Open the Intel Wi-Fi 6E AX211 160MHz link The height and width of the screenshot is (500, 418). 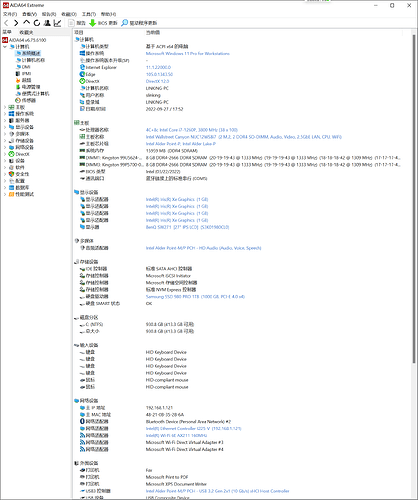(x=176, y=436)
